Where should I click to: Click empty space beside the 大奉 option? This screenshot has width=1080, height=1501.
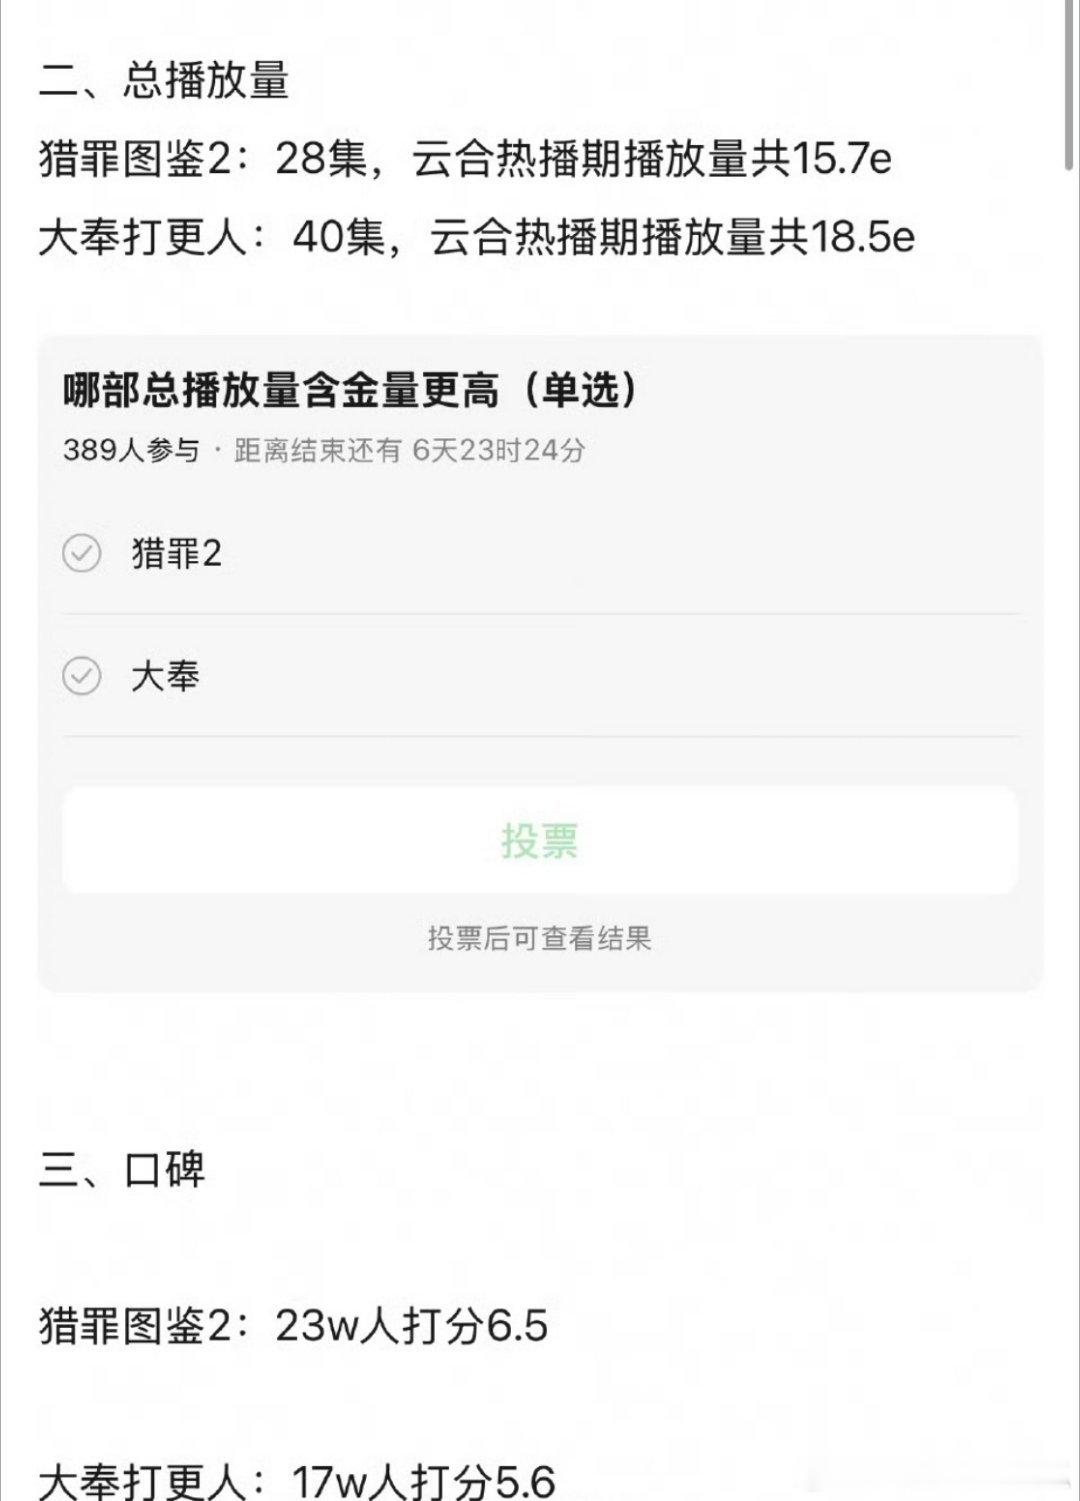click(610, 676)
